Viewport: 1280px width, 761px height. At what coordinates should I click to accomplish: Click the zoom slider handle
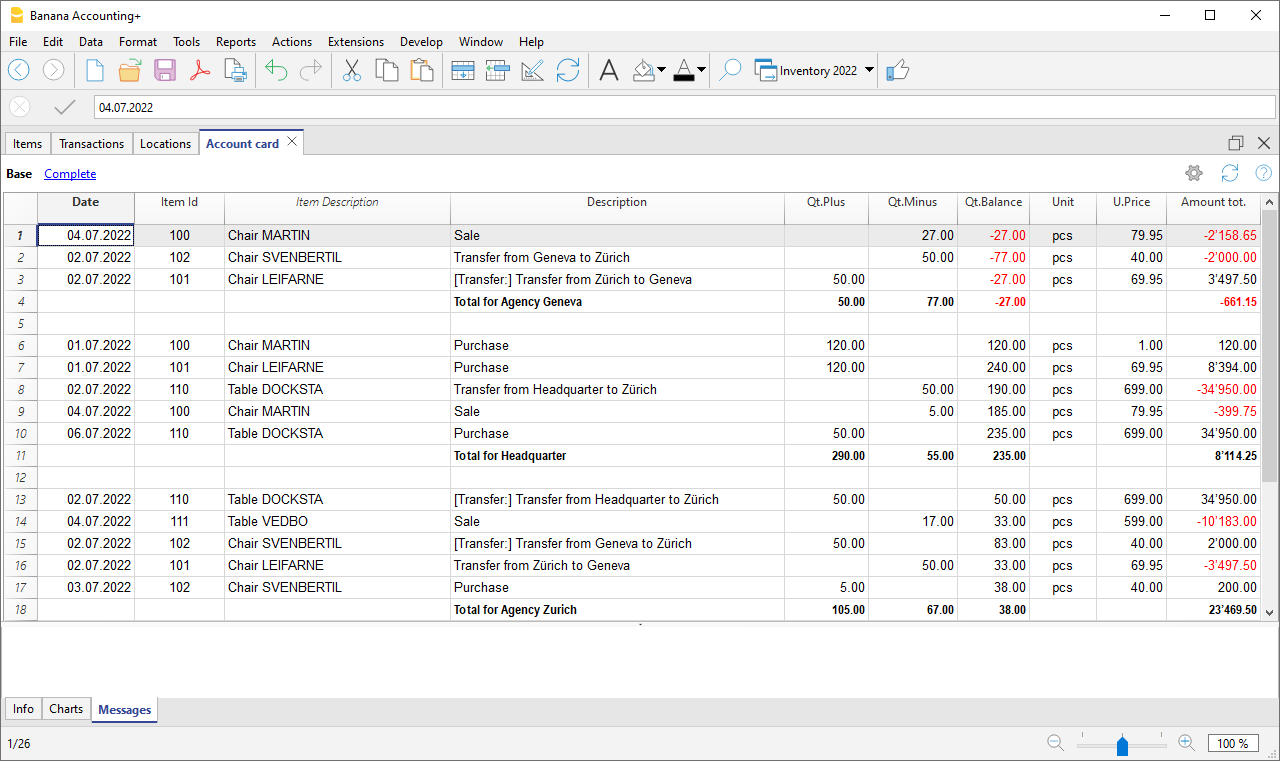click(1122, 745)
